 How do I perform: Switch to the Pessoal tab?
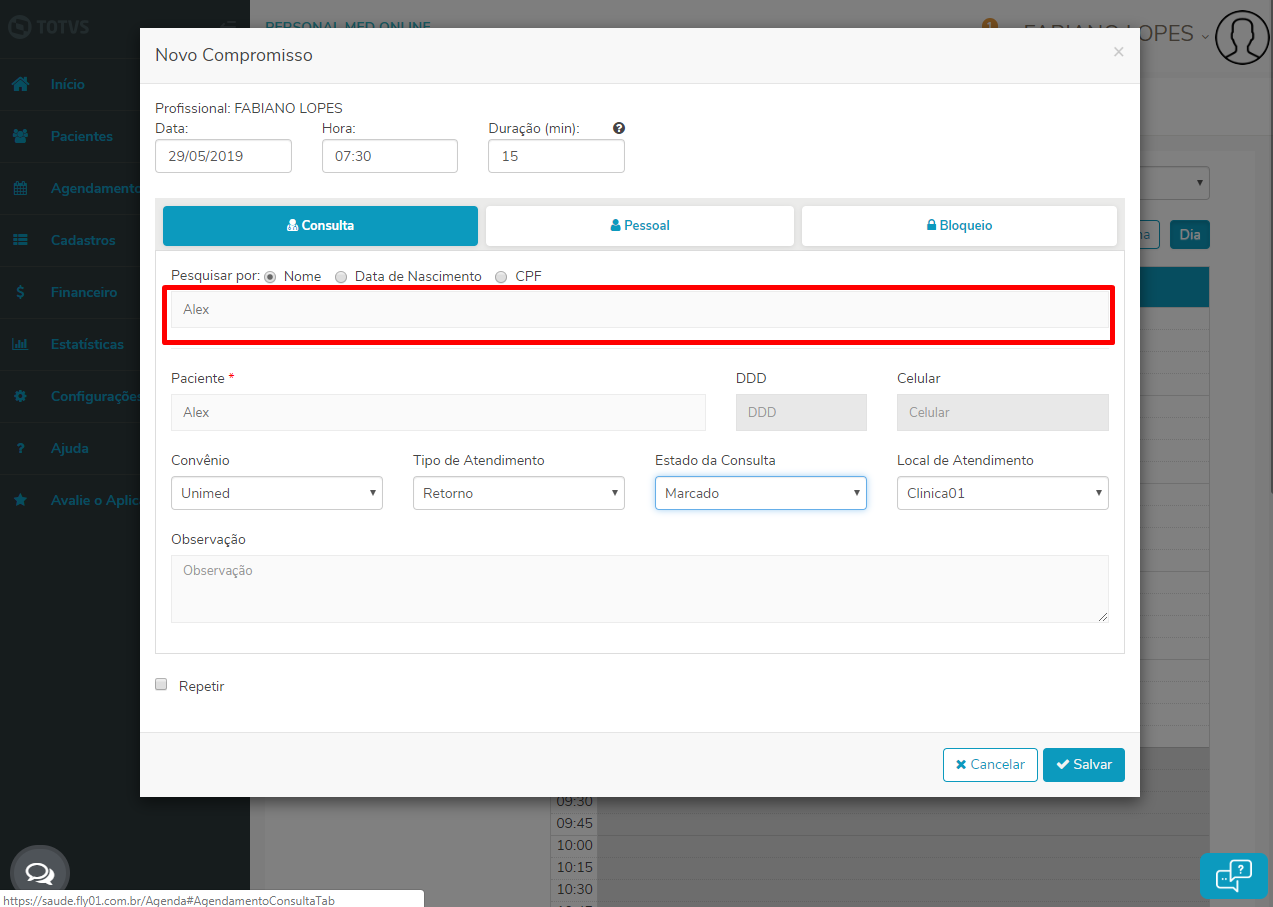tap(640, 225)
